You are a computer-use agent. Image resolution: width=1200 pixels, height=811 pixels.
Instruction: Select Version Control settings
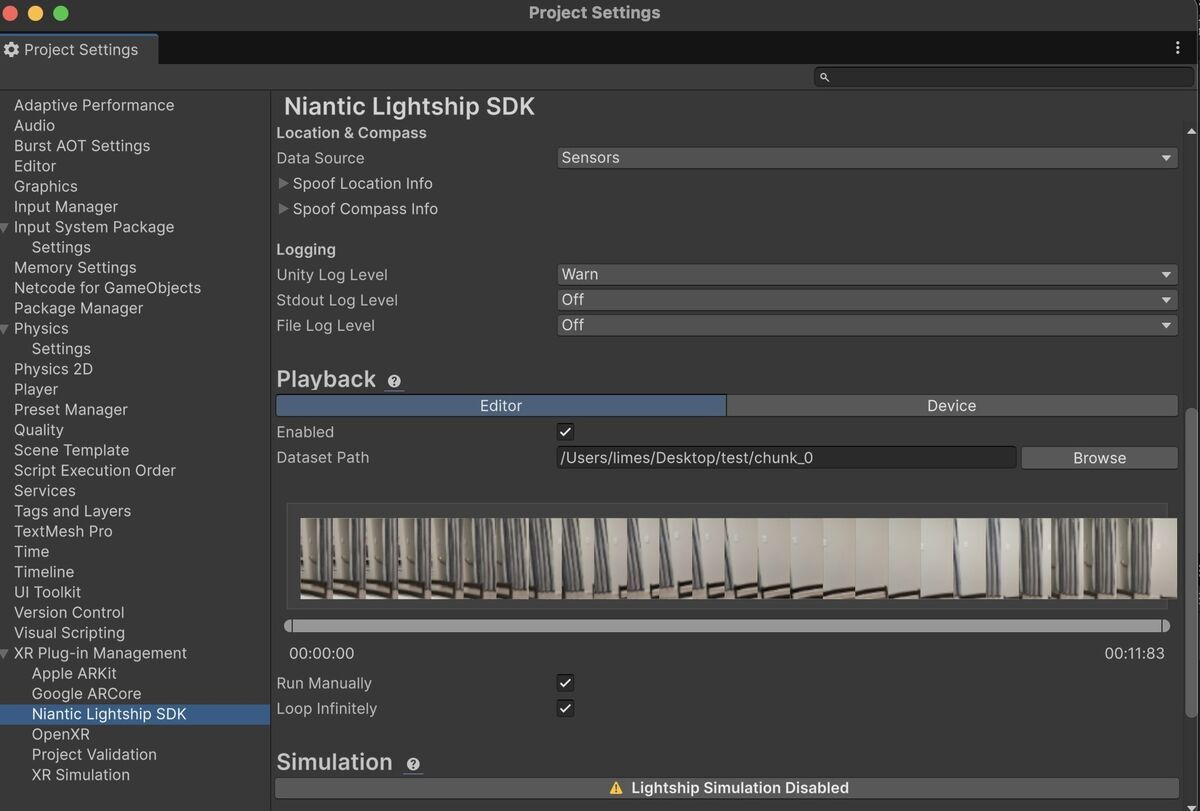point(69,613)
